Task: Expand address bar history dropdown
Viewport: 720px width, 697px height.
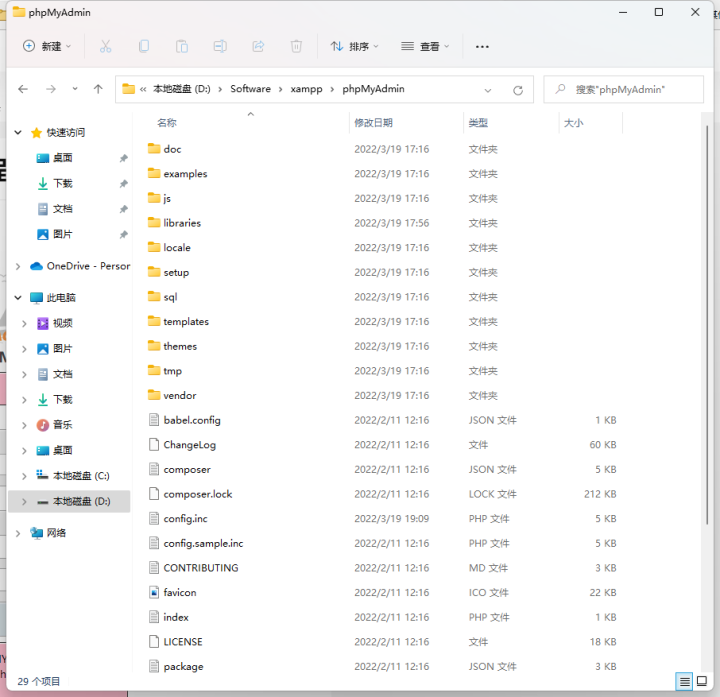Action: coord(488,90)
